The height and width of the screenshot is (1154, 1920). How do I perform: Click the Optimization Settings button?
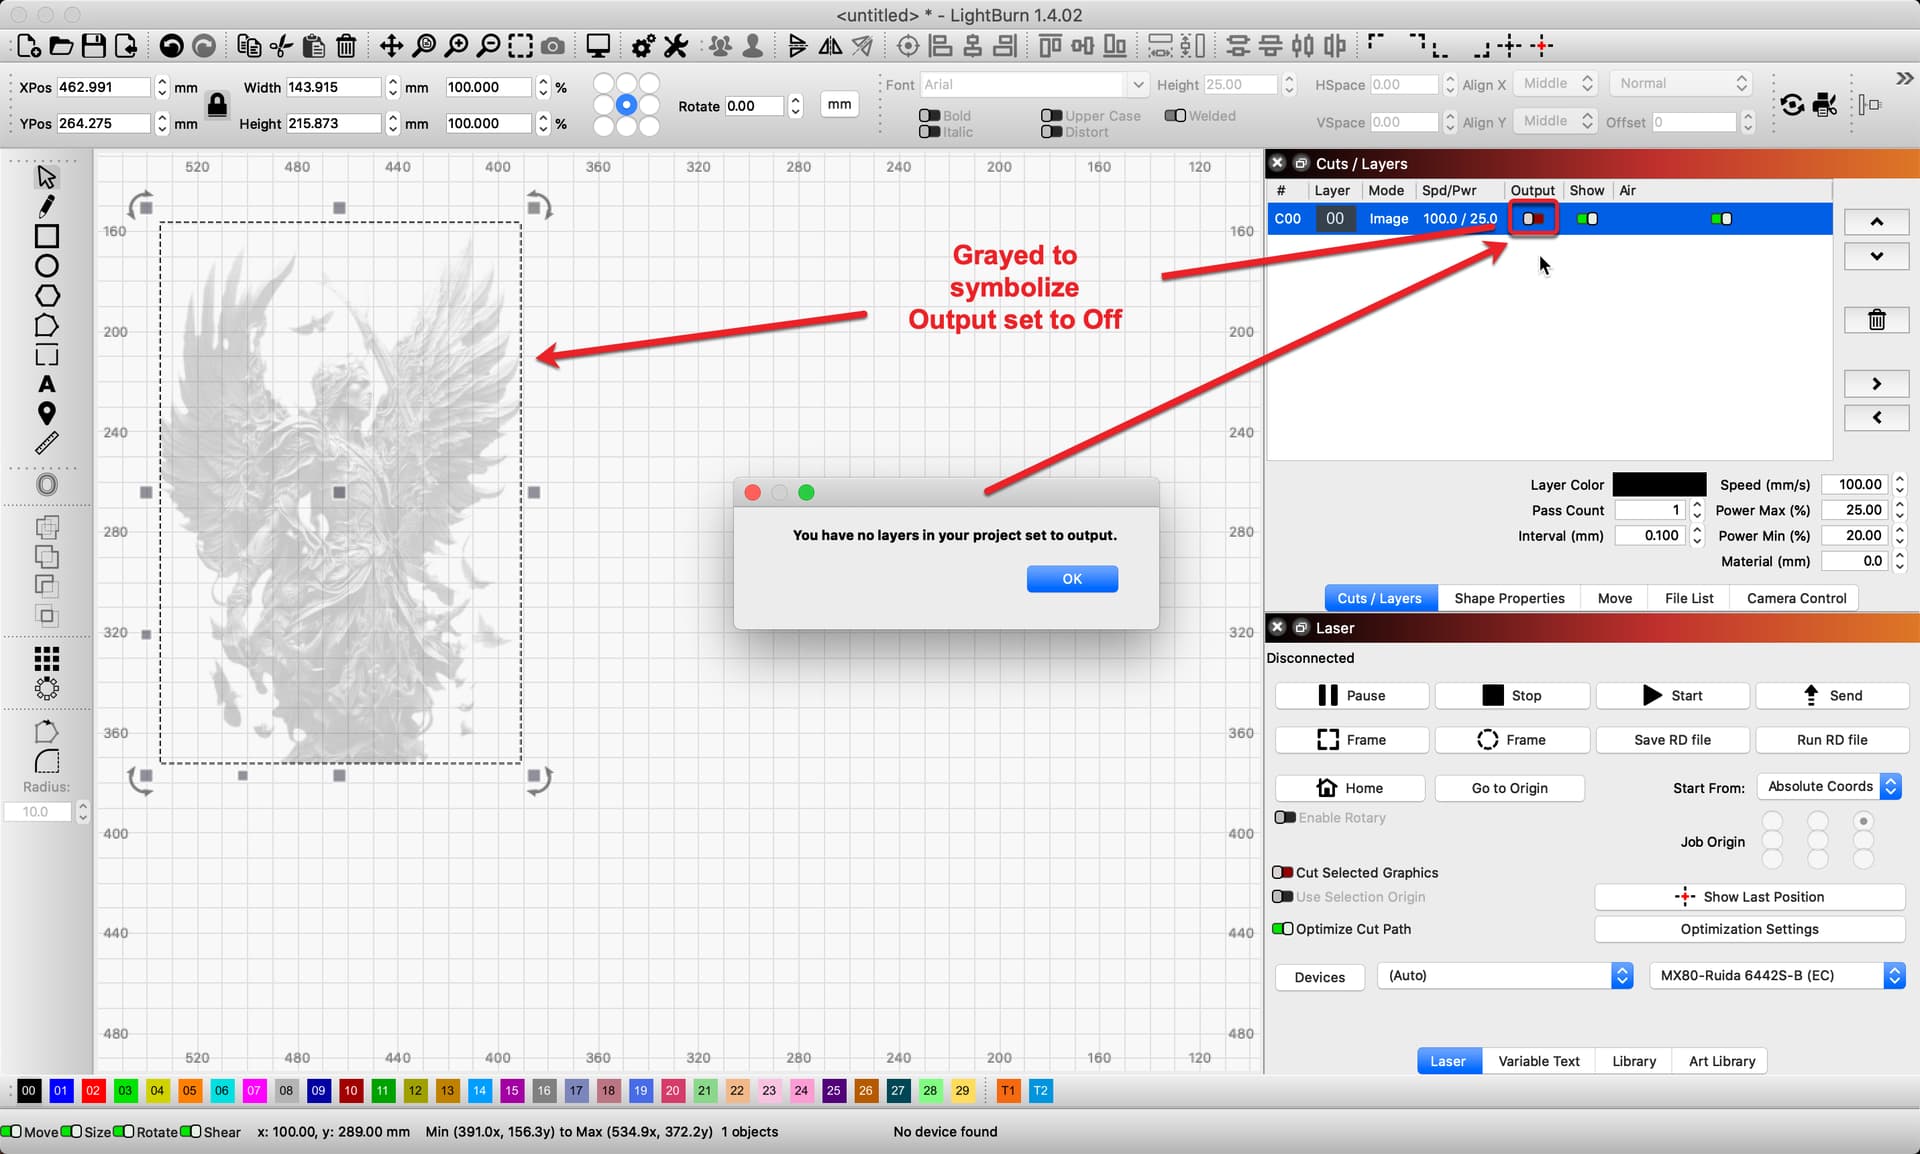tap(1749, 929)
